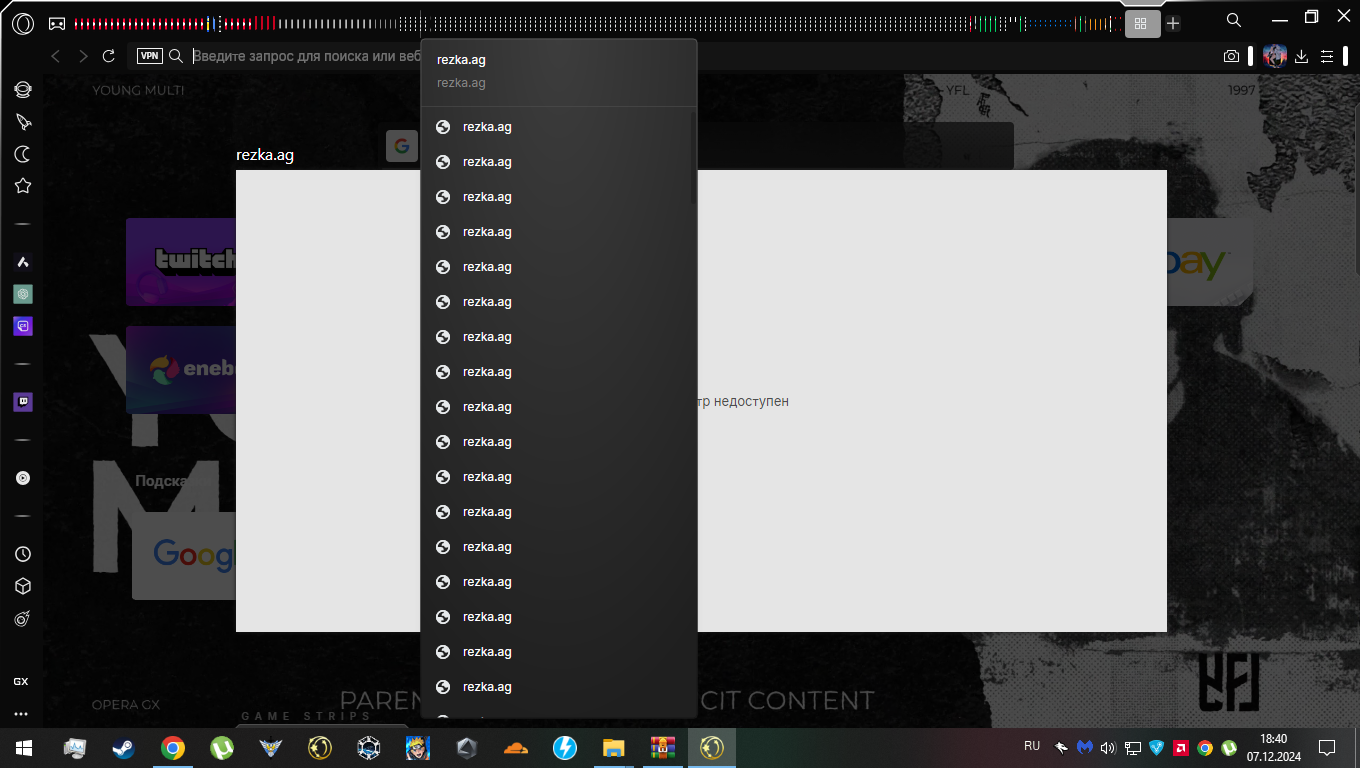1360x768 pixels.
Task: Open Easy Setup sliders icon
Action: click(1327, 57)
